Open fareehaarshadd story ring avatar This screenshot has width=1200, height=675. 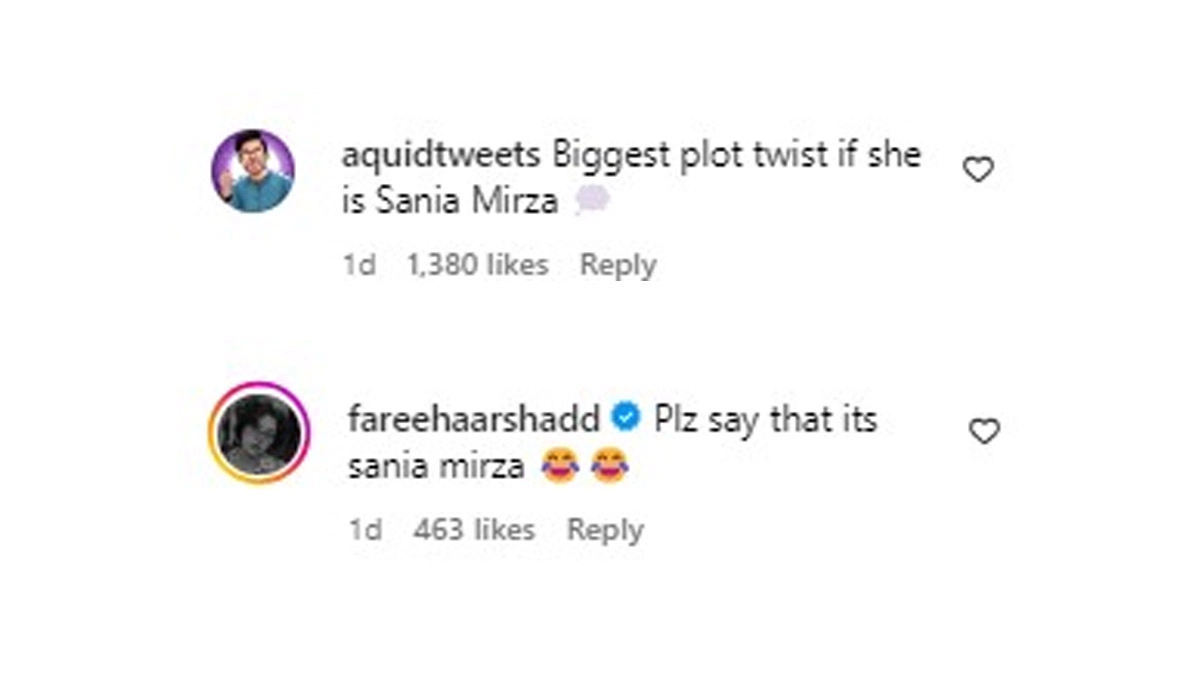click(260, 432)
